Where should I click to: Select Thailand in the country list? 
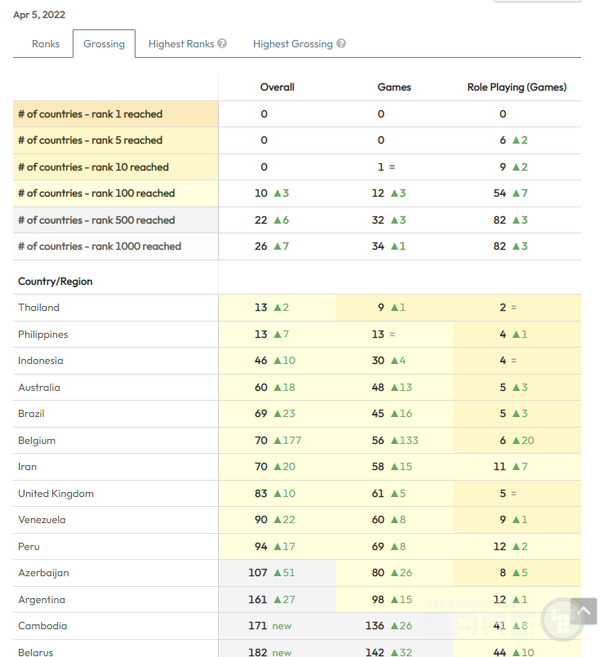click(39, 308)
